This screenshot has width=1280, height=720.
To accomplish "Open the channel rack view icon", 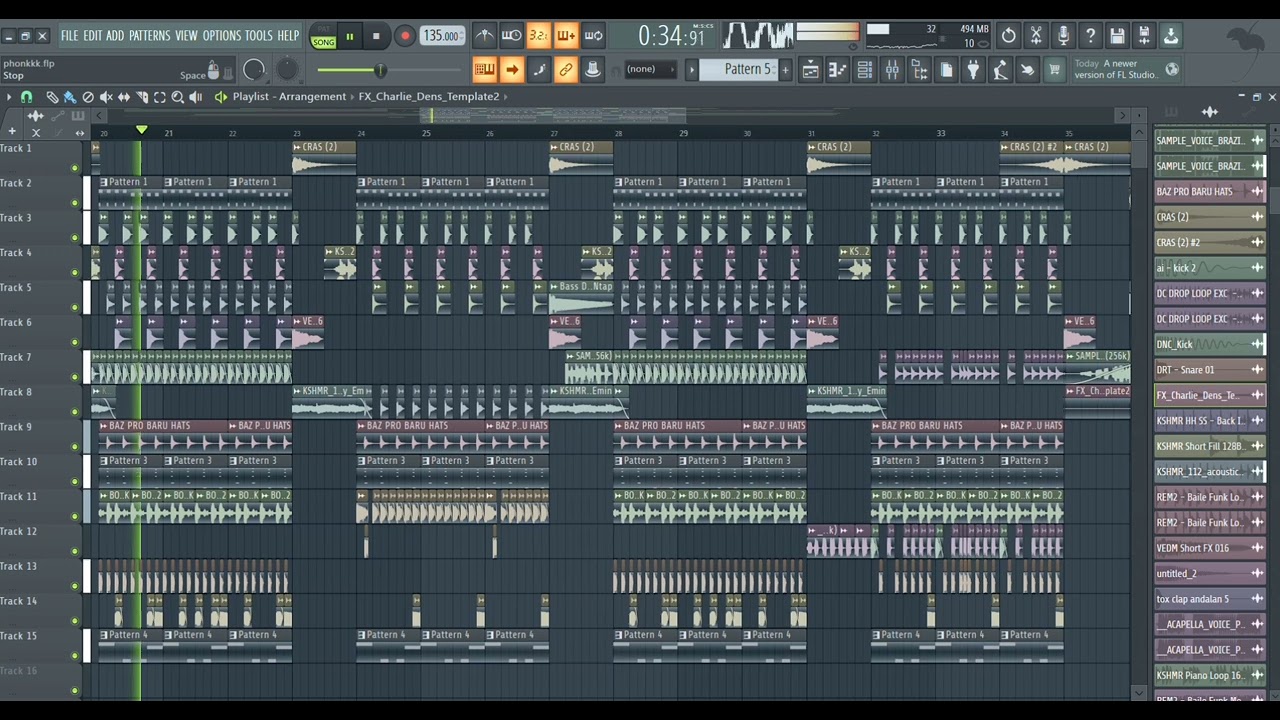I will click(x=865, y=70).
